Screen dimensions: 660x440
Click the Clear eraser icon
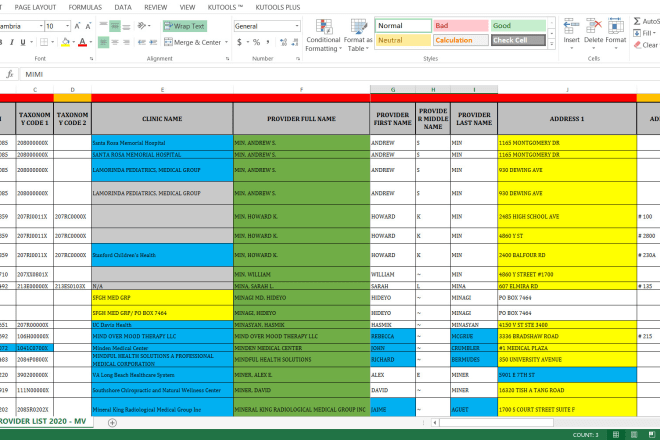click(637, 45)
